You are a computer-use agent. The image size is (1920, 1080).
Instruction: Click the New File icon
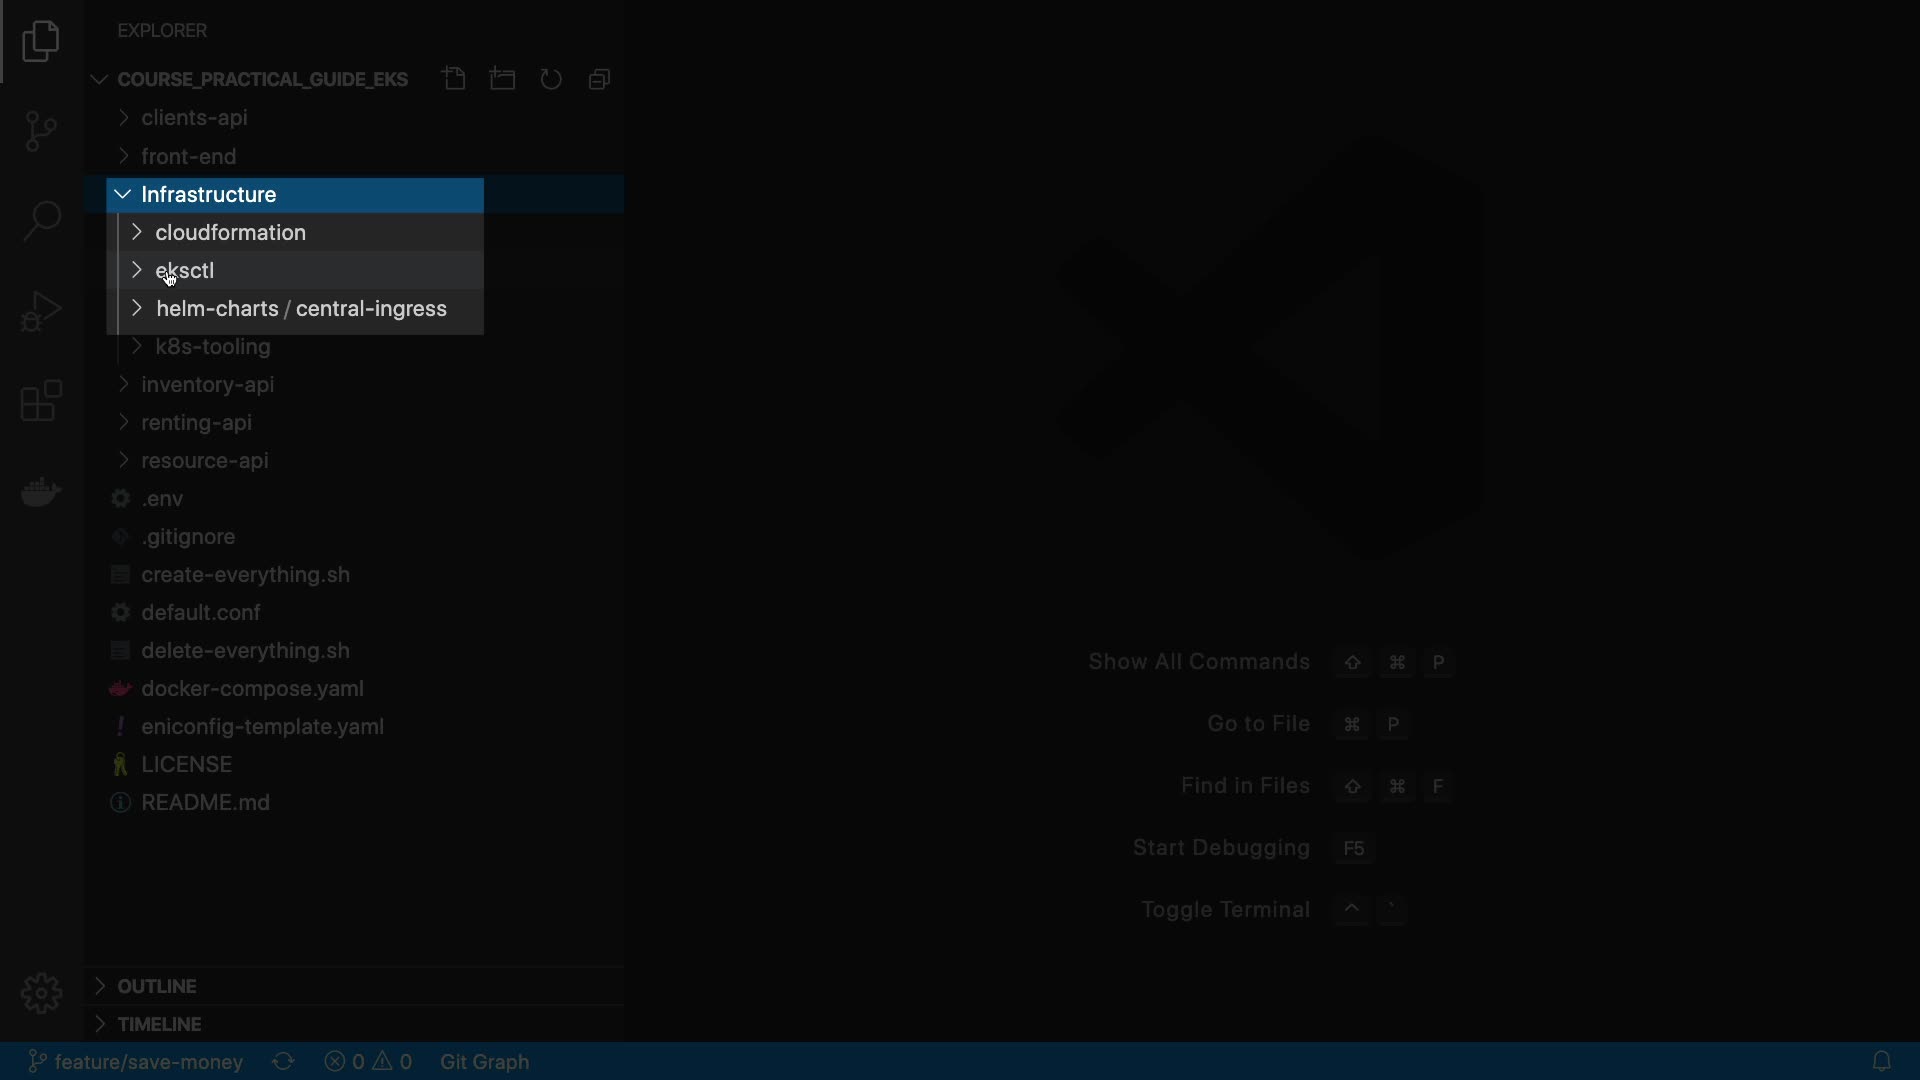click(454, 79)
